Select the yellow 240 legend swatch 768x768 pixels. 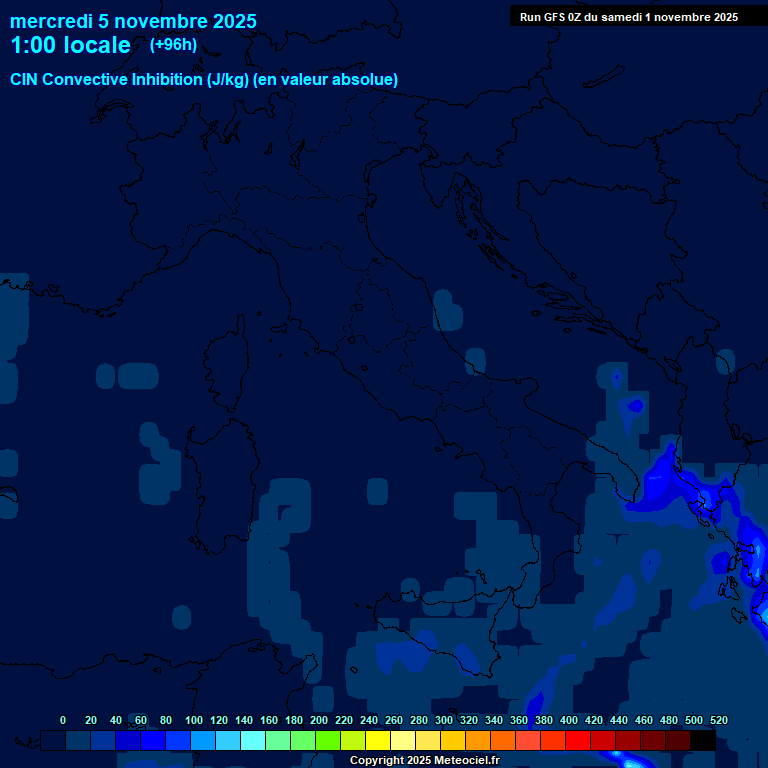[378, 740]
